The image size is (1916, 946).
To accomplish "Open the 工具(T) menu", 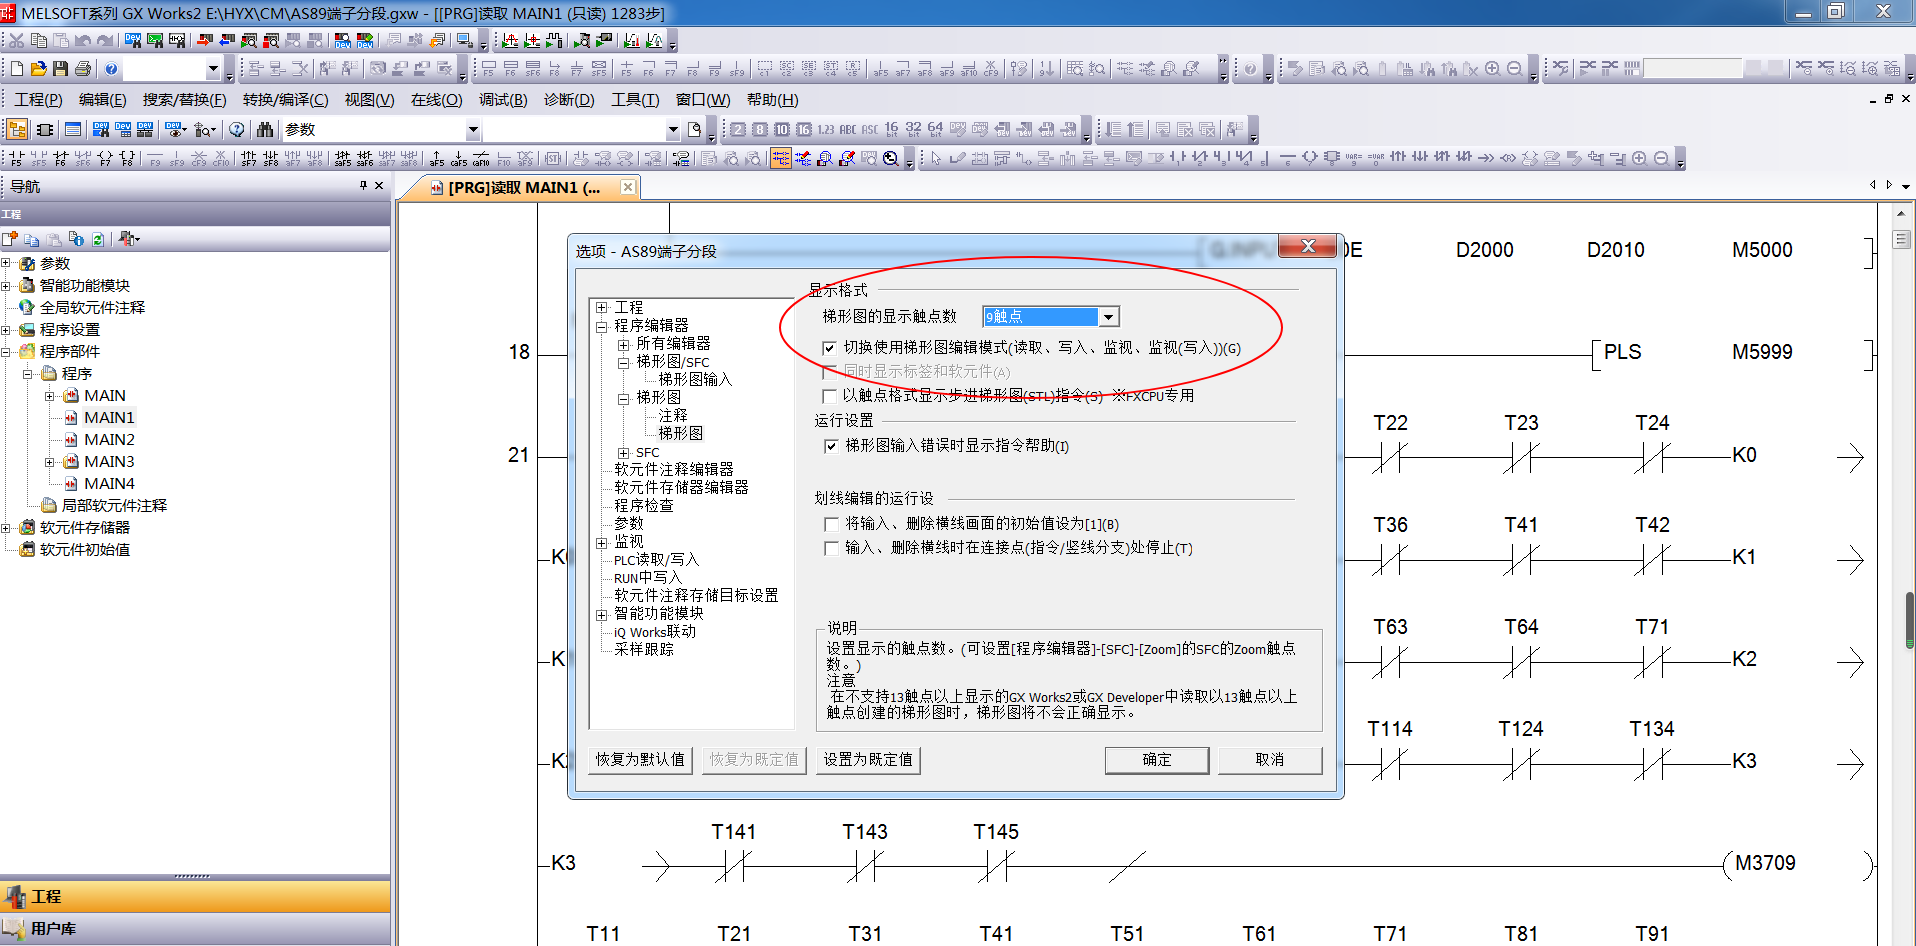I will coord(635,100).
